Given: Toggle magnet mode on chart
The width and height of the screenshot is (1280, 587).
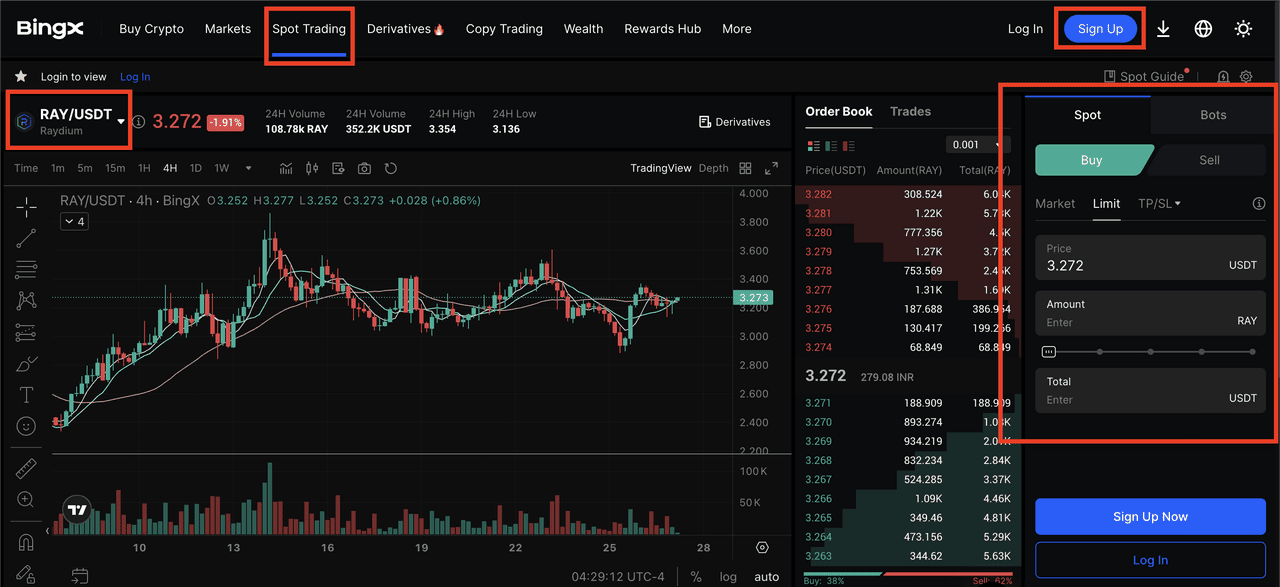Looking at the screenshot, I should coord(27,542).
